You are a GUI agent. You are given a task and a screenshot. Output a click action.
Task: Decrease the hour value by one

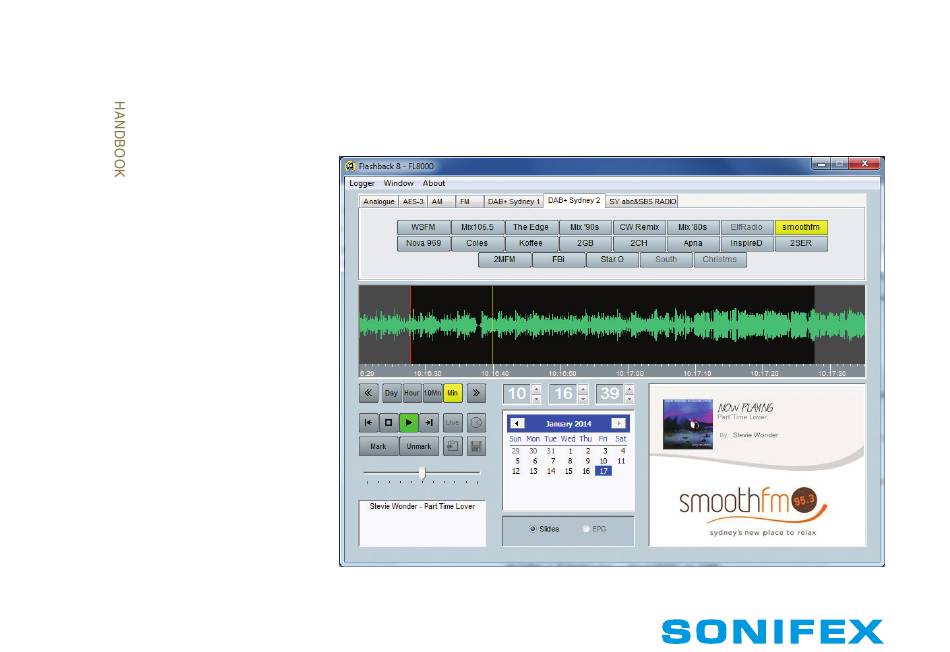point(536,399)
